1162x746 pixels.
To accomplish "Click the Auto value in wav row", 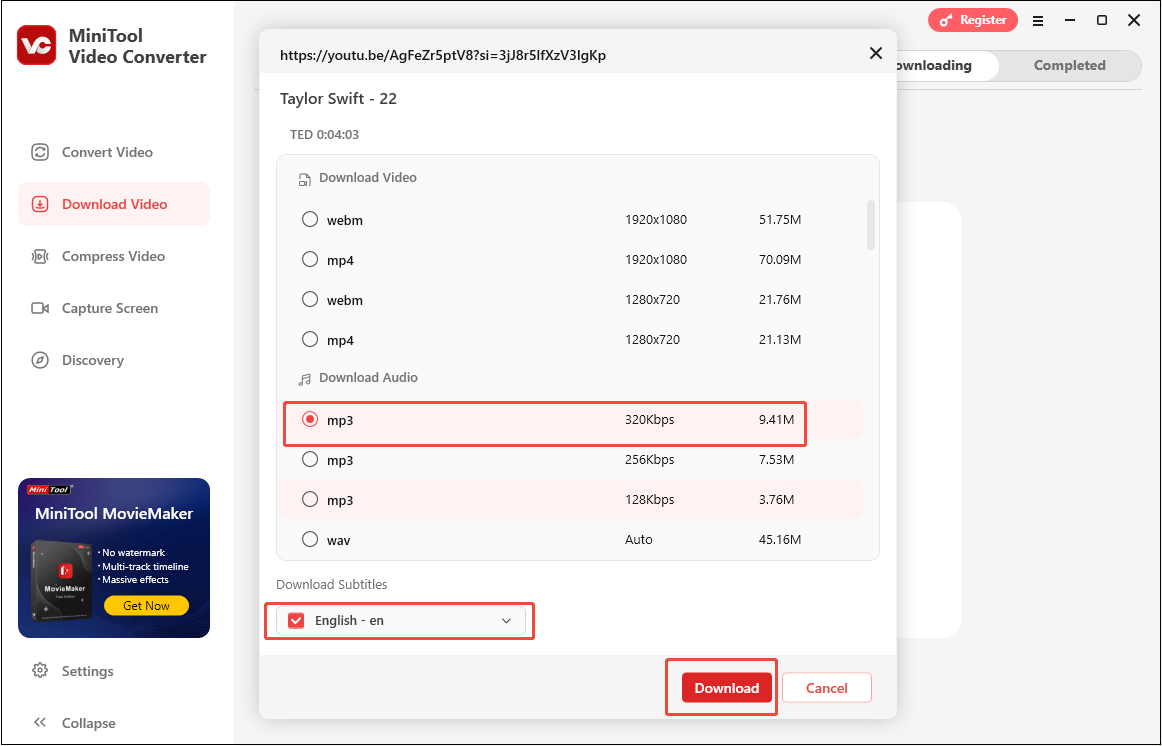I will click(x=638, y=539).
